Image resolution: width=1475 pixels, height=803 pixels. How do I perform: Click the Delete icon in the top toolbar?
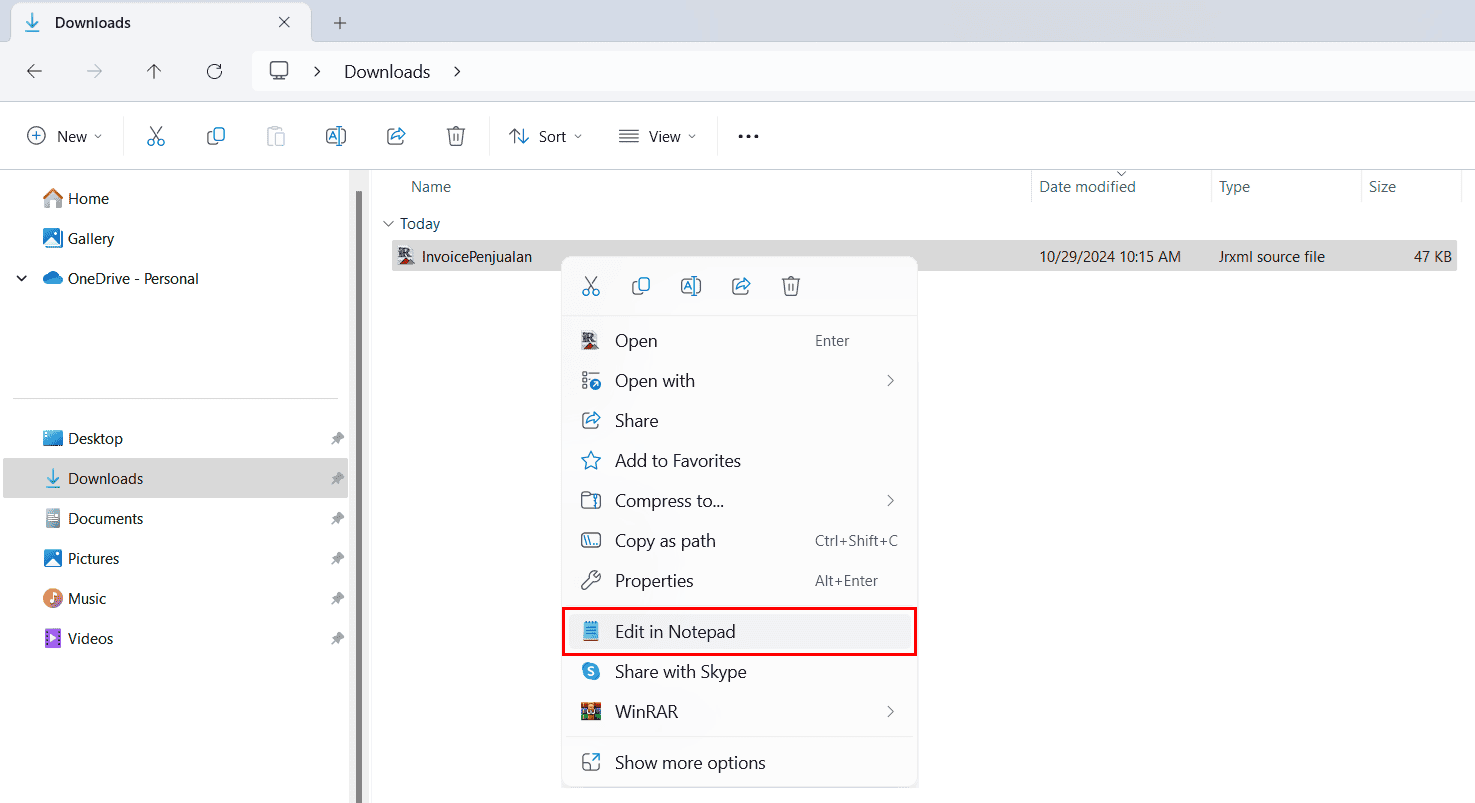[456, 136]
